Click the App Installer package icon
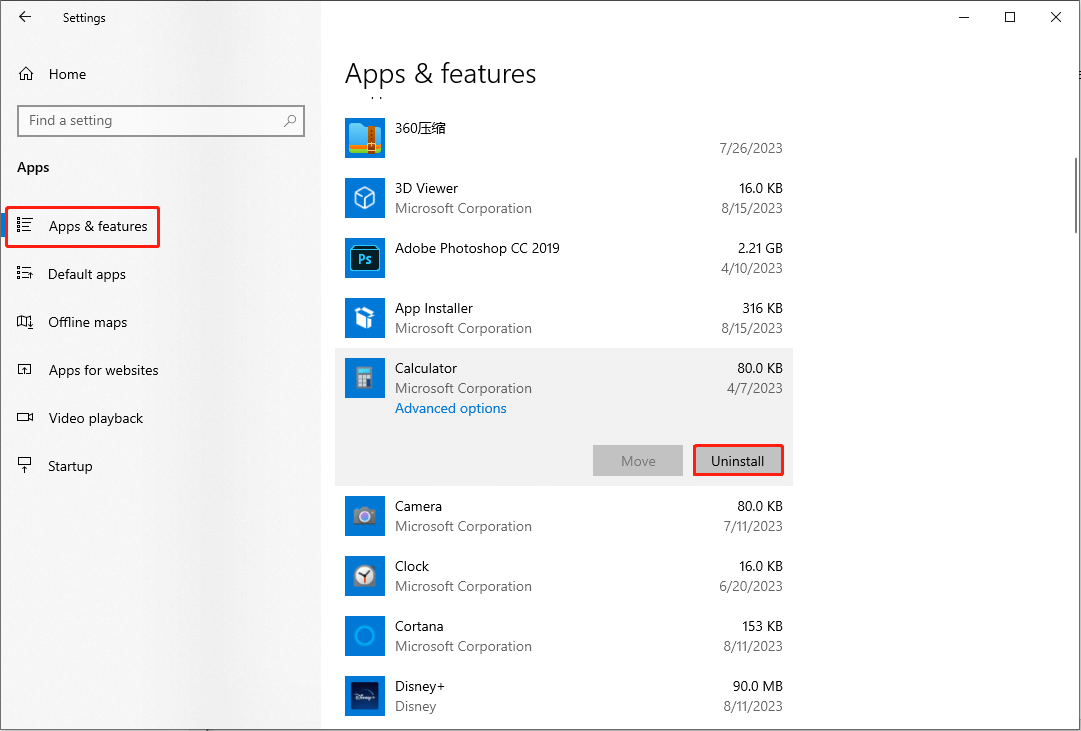This screenshot has width=1081, height=731. pyautogui.click(x=365, y=318)
